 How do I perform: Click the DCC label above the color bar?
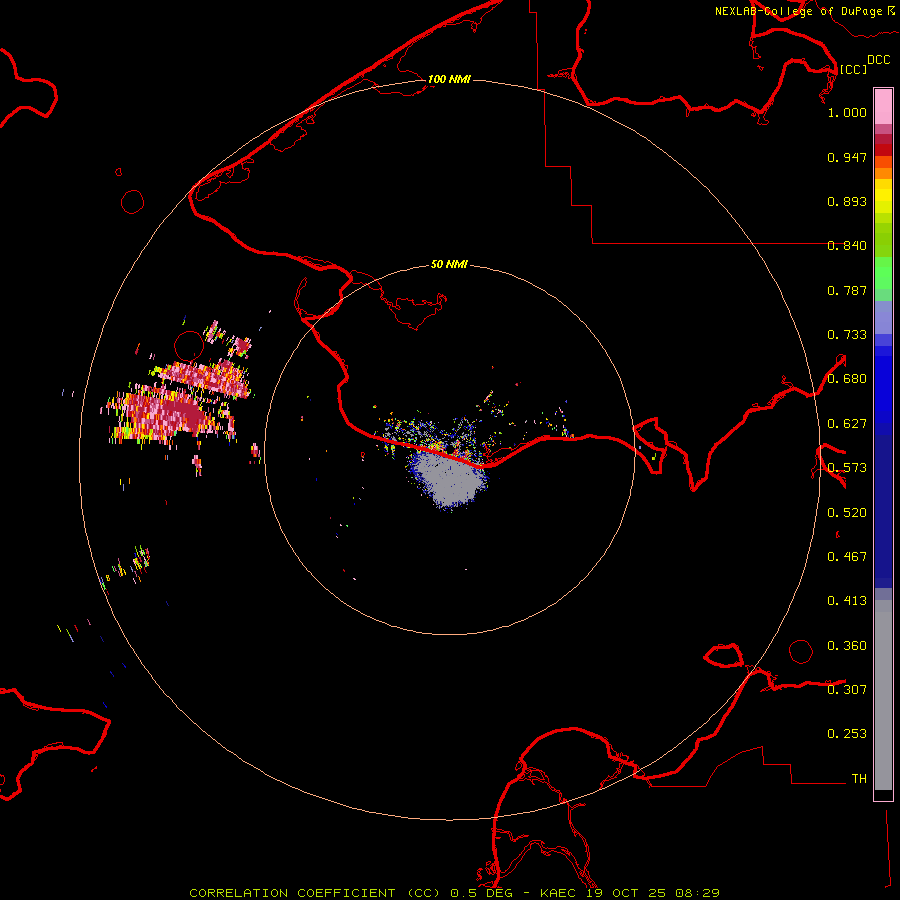(879, 60)
